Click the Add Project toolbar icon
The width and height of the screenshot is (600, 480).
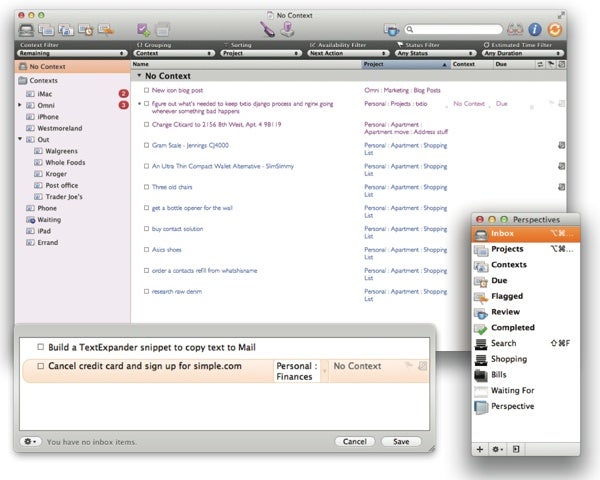tap(163, 30)
